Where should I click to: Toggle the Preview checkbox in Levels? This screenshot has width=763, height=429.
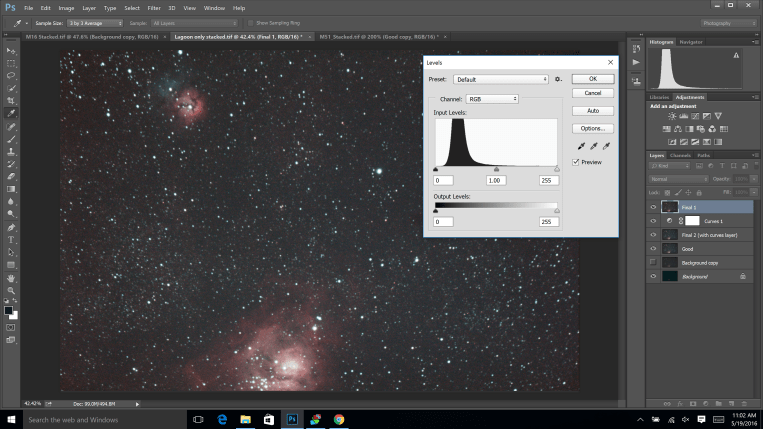coord(576,162)
